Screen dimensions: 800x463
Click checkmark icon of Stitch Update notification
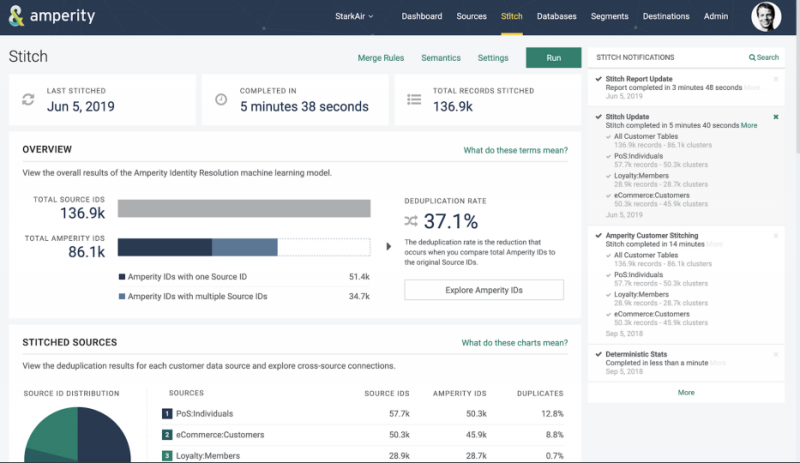[x=598, y=116]
